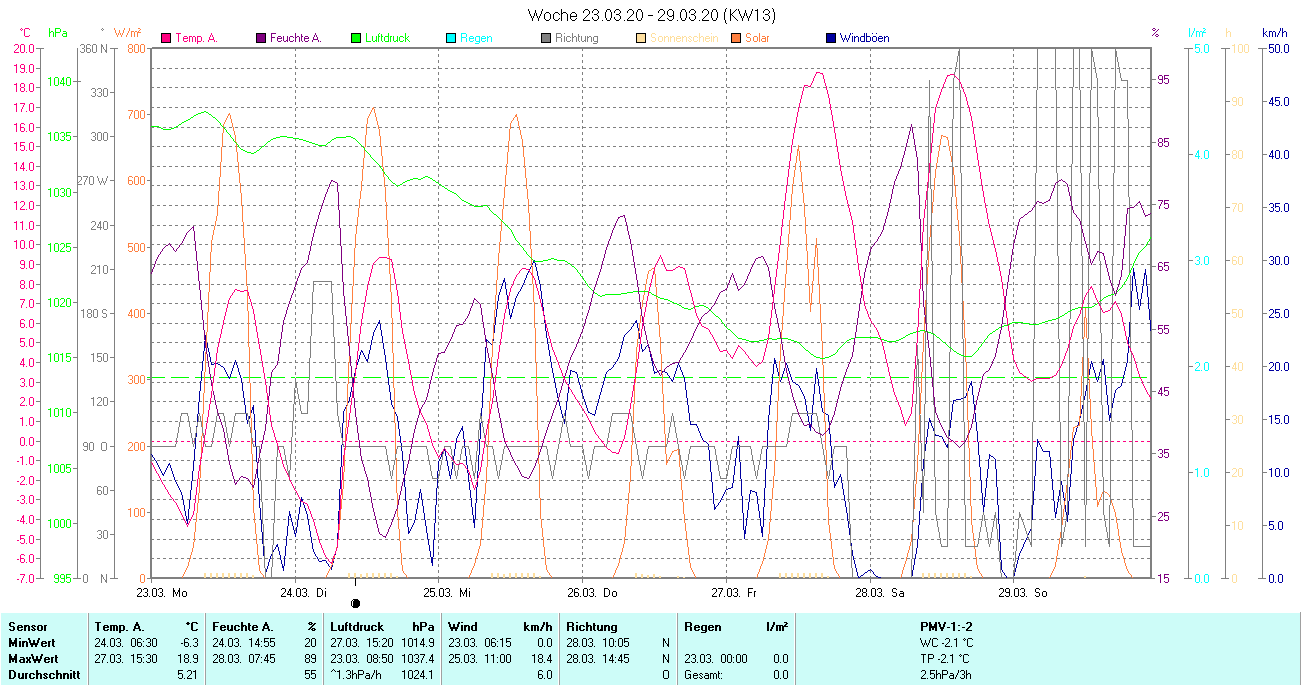Click the "28.03. 10:05" wind direction timestamp
Image resolution: width=1301 pixels, height=685 pixels.
598,643
